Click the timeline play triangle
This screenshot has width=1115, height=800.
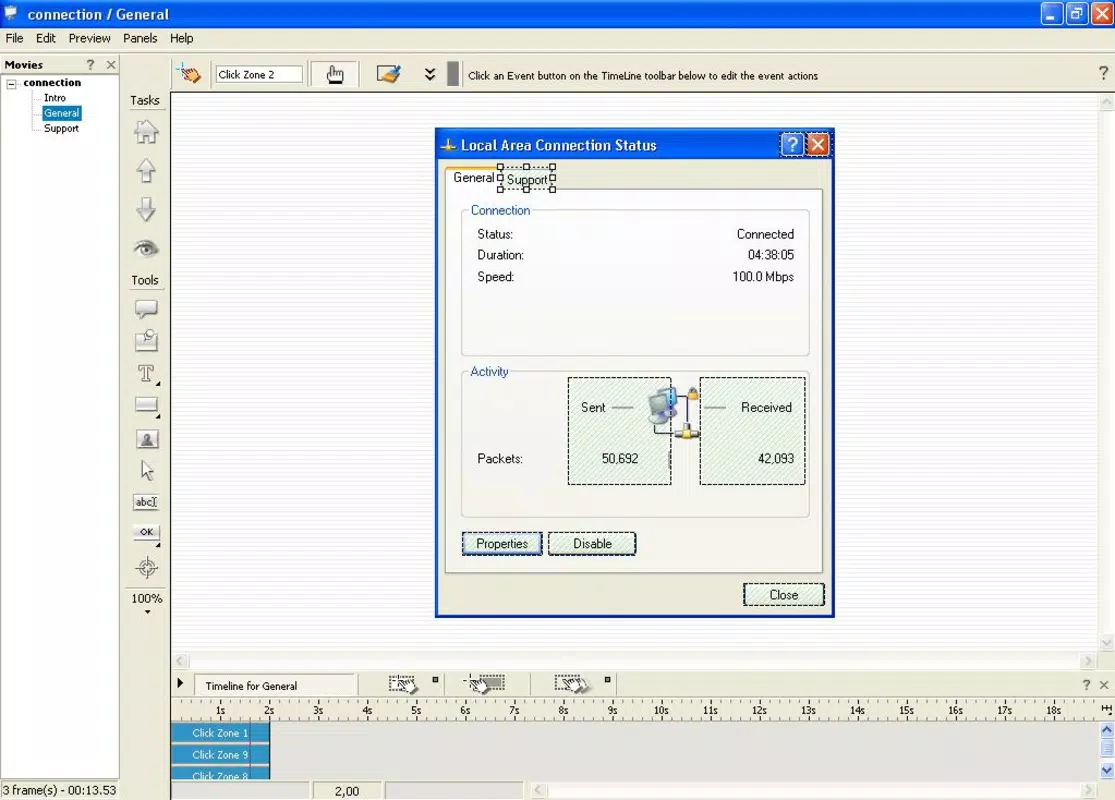[x=180, y=683]
